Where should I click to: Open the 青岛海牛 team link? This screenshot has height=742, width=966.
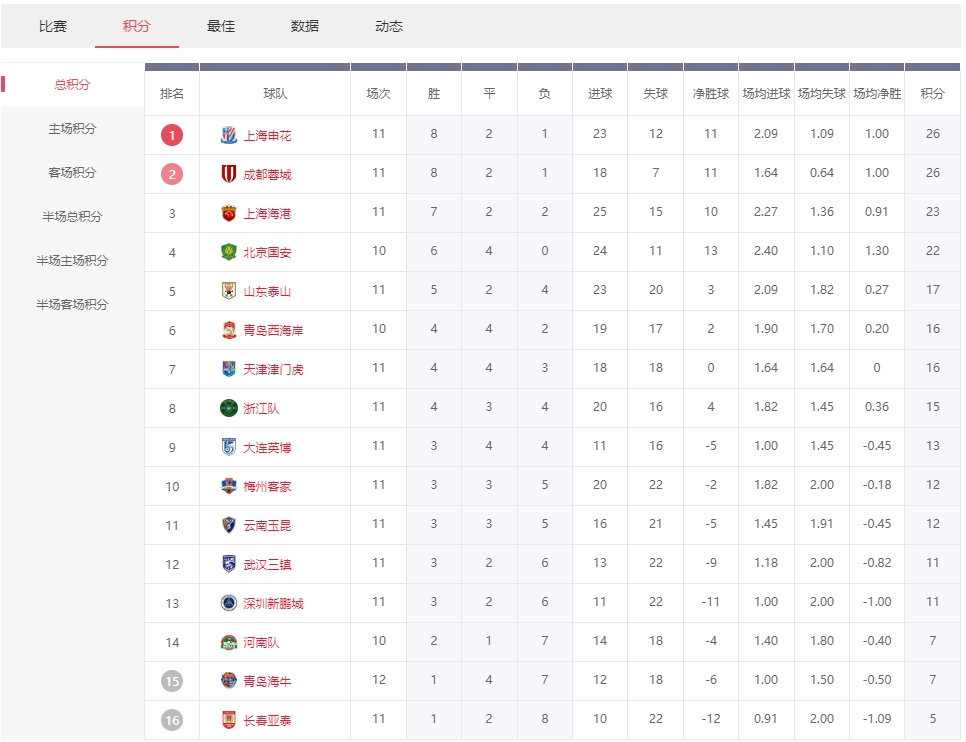267,681
